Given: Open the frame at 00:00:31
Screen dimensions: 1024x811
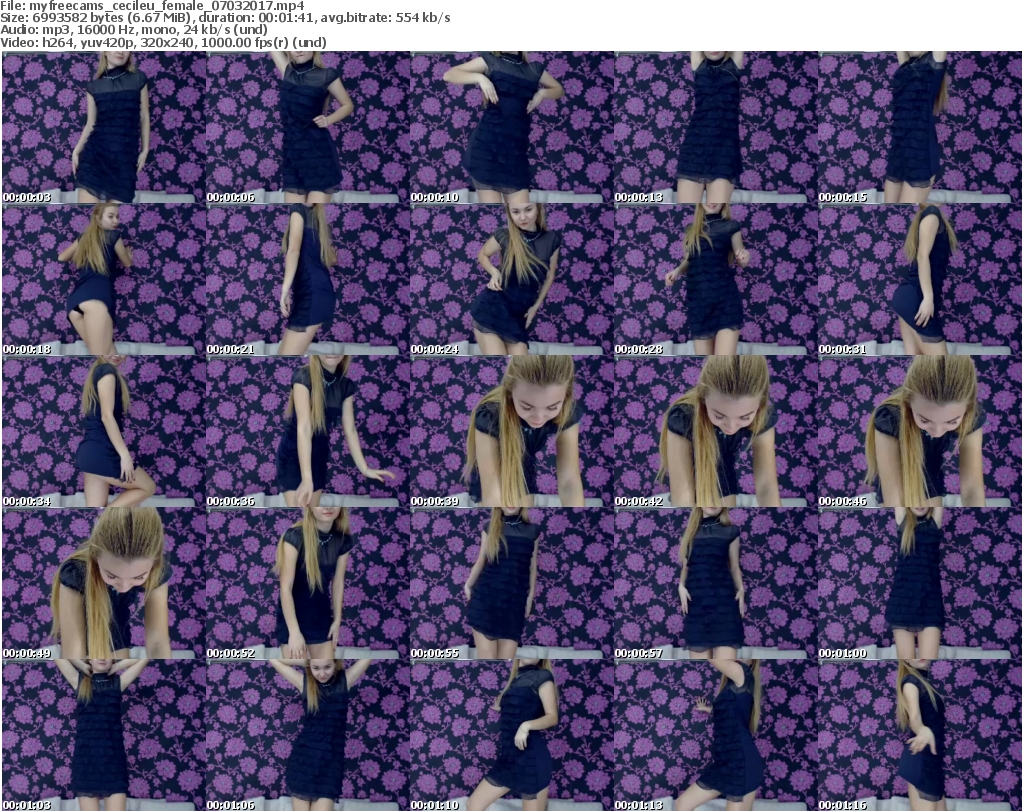Looking at the screenshot, I should 920,279.
